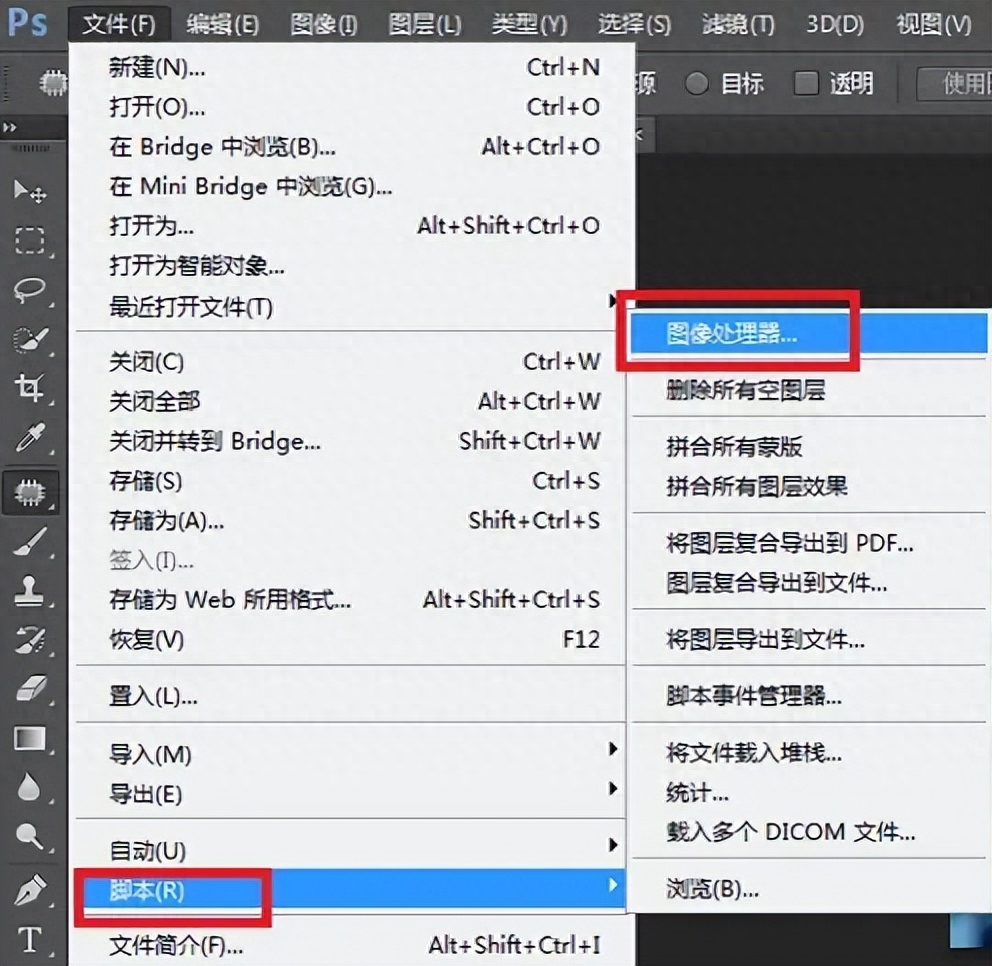This screenshot has width=992, height=966.
Task: Expand 最近打开文件(T) submenu
Action: click(351, 307)
